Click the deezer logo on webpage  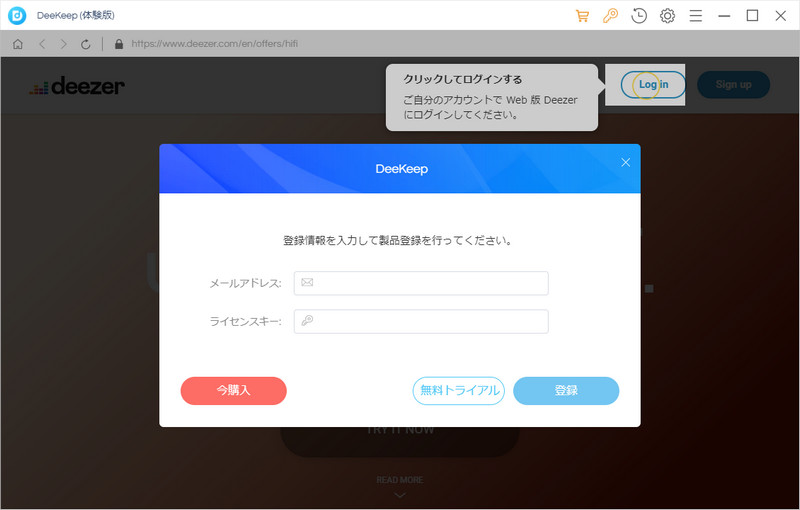click(x=77, y=86)
